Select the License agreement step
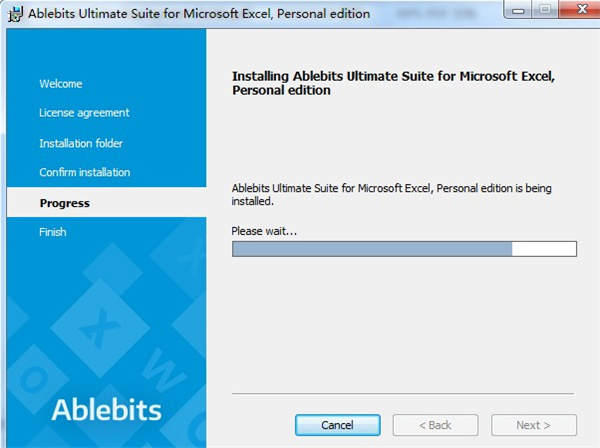 (84, 112)
